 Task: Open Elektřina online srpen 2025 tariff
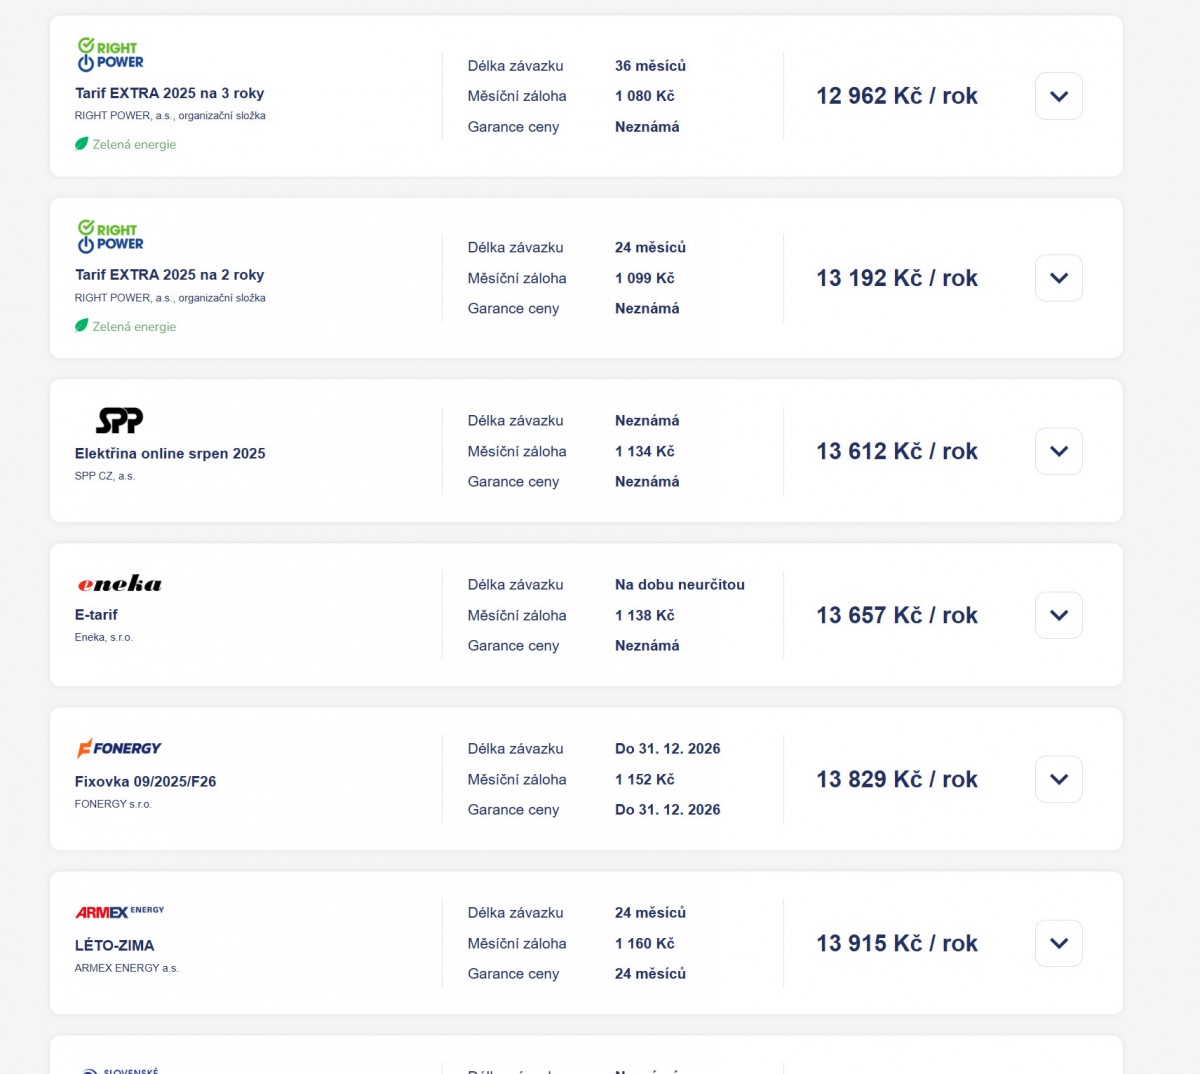pyautogui.click(x=170, y=454)
